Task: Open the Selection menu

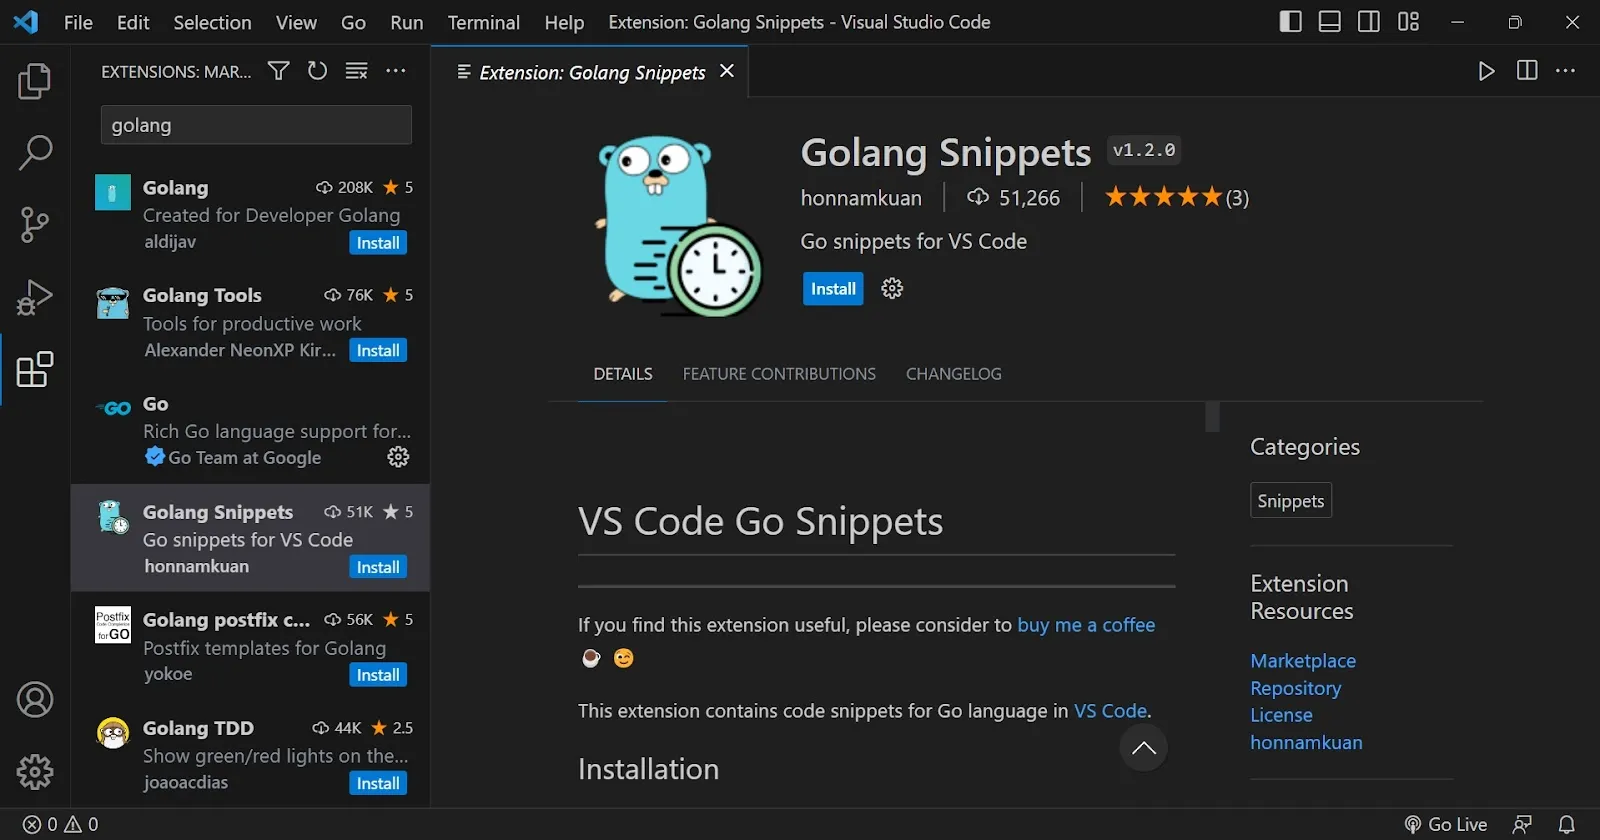Action: pos(212,22)
